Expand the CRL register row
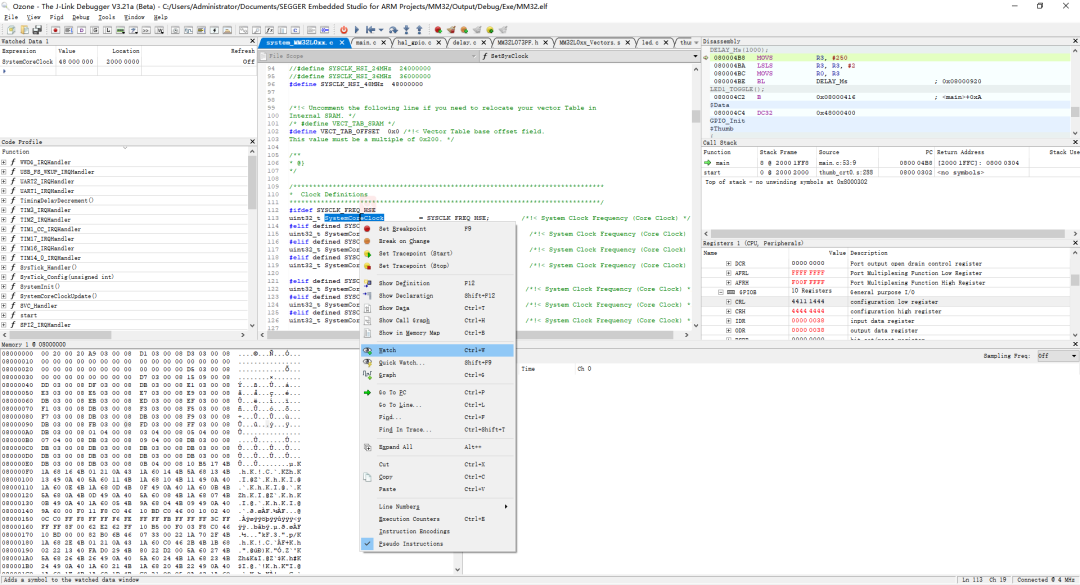Screen dimensions: 1080x585 729,302
